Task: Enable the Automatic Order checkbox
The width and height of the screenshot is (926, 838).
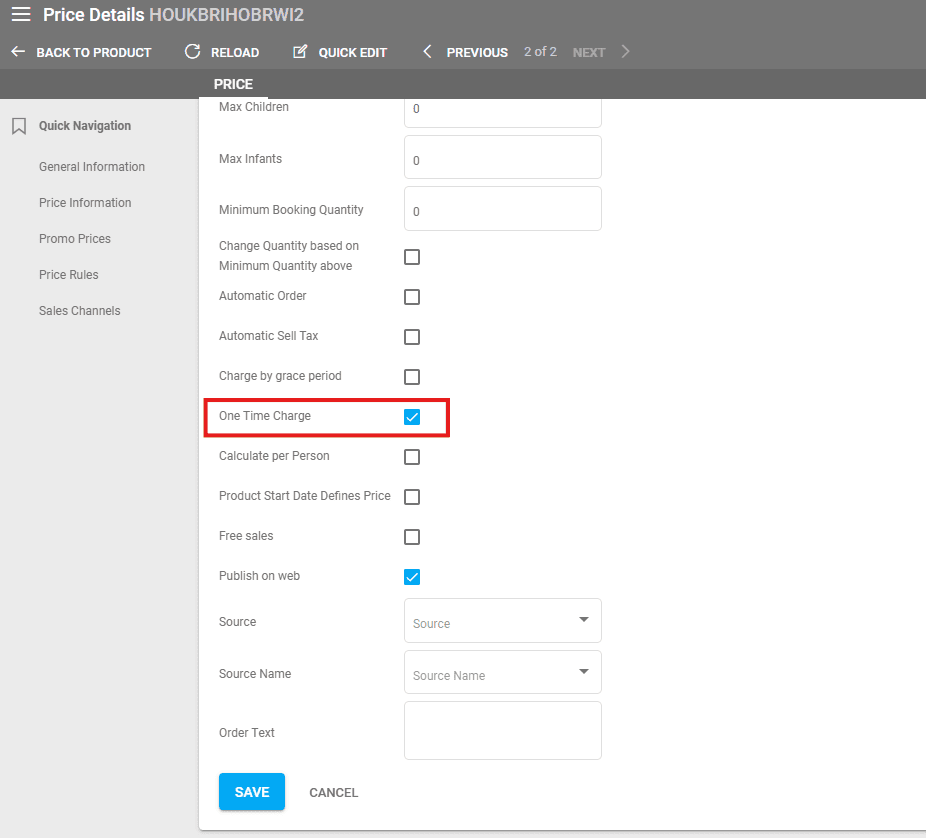Action: 412,297
